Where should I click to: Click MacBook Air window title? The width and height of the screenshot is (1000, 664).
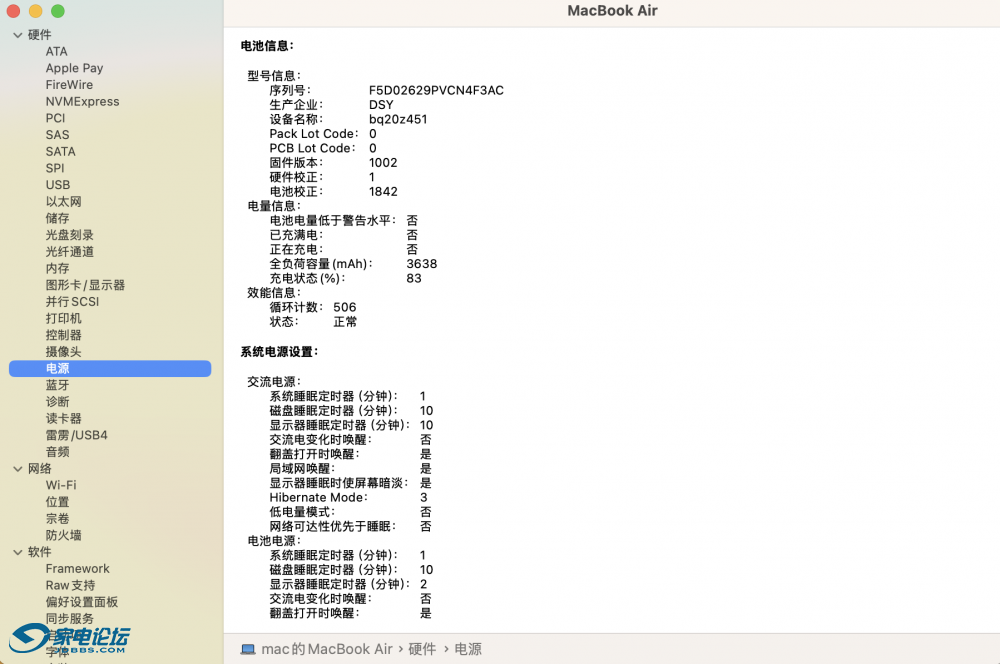click(x=612, y=11)
